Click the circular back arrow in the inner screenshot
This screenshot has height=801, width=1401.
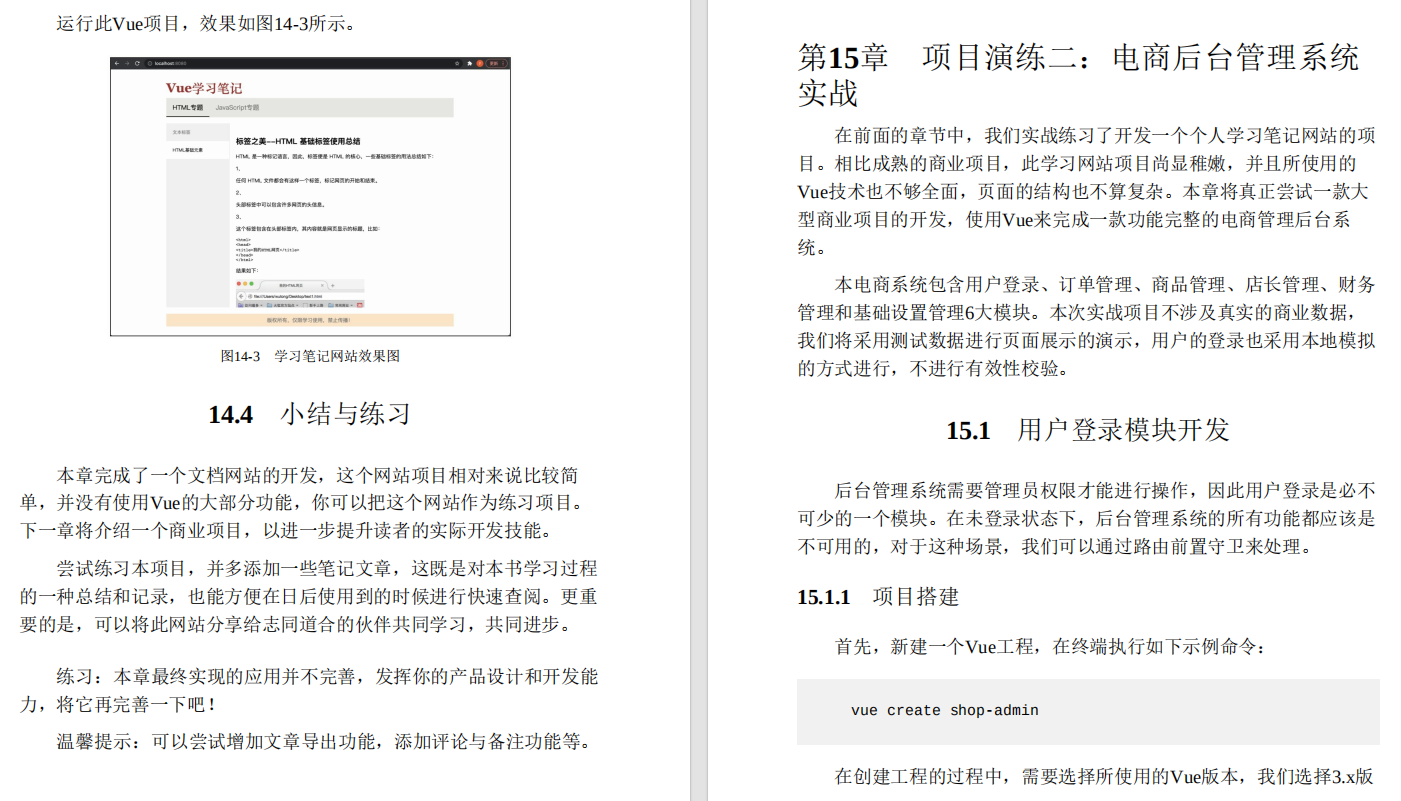(241, 296)
